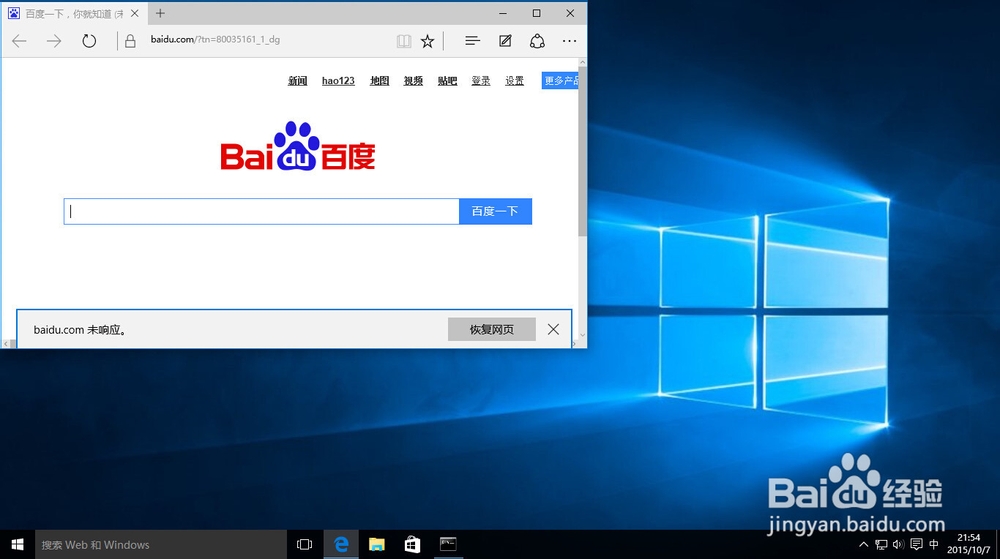Open Edge More actions ellipsis menu
1000x559 pixels.
click(570, 41)
